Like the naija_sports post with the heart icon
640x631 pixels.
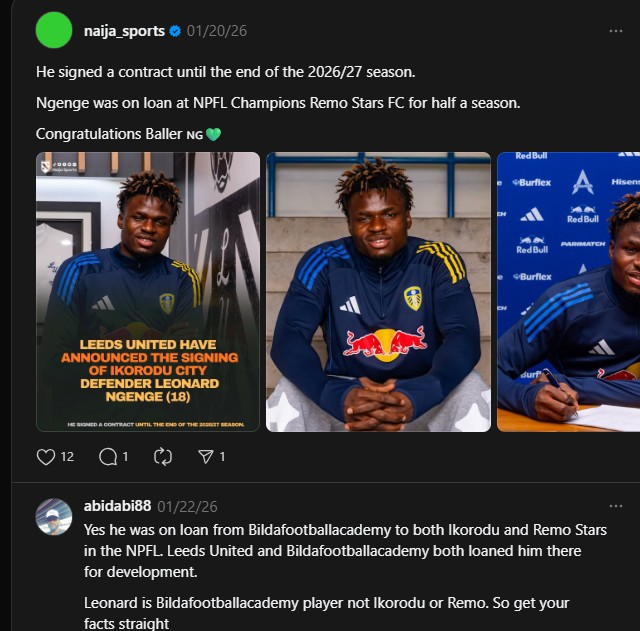click(46, 457)
